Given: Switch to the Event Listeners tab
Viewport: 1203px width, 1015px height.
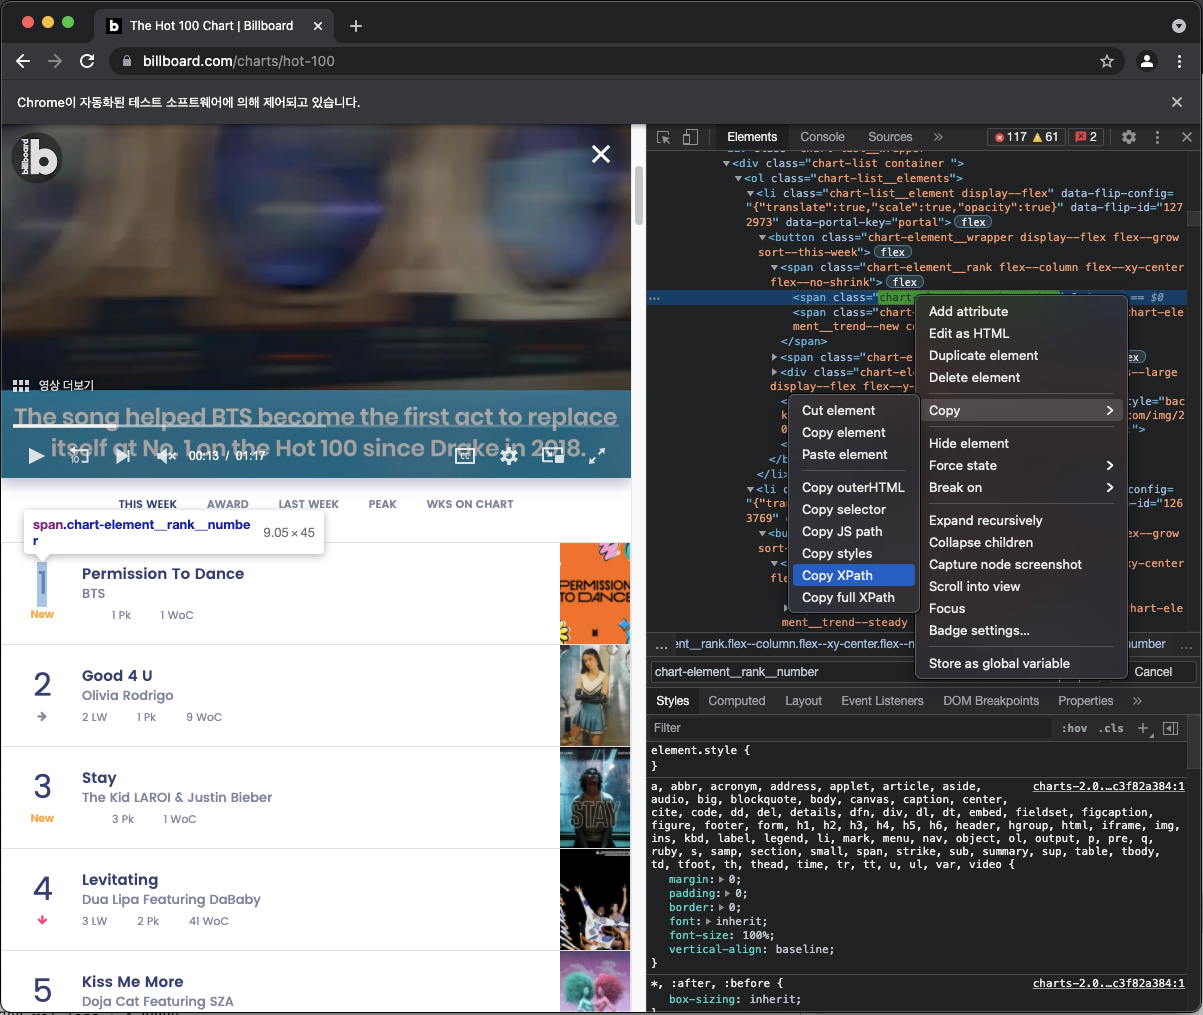Looking at the screenshot, I should [882, 701].
